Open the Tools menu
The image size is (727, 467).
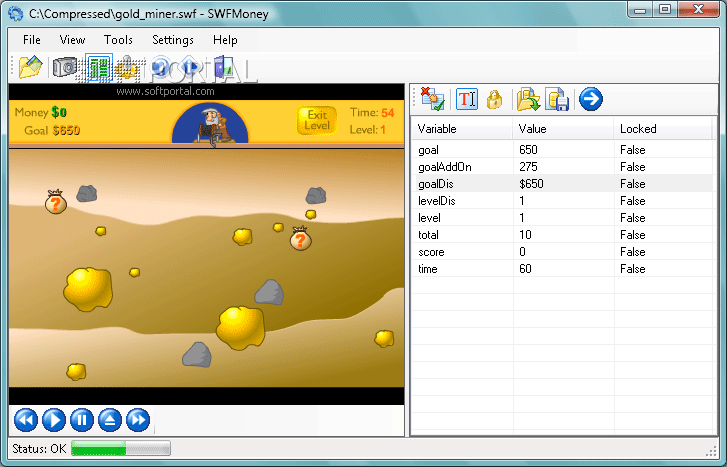(118, 40)
